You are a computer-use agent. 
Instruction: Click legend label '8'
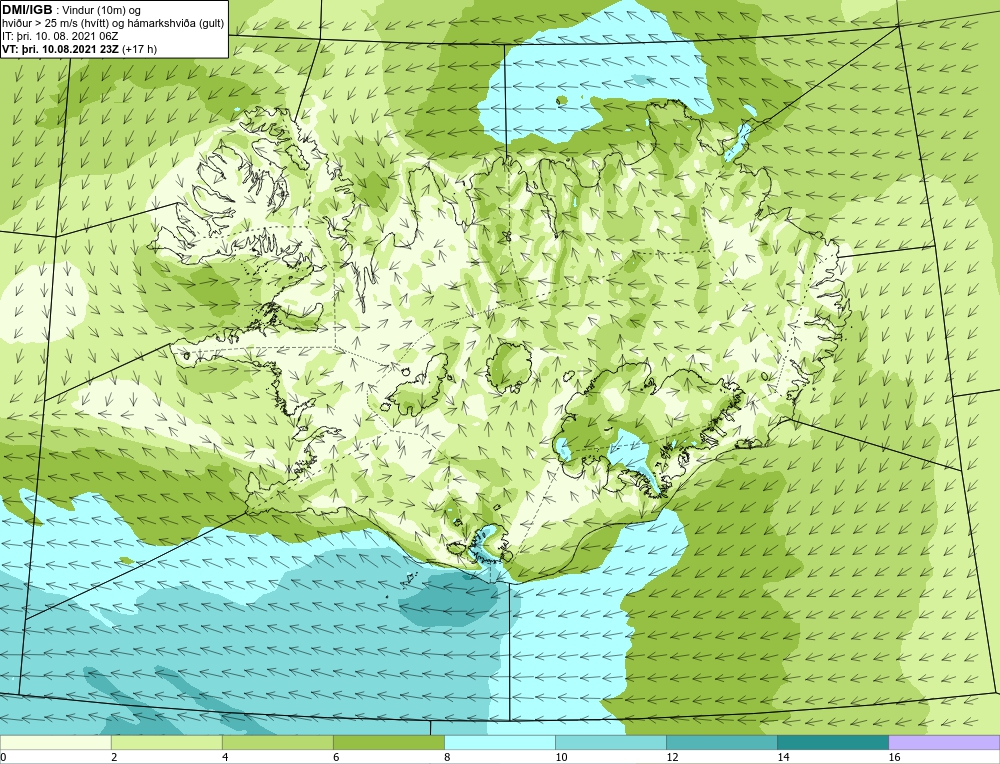pyautogui.click(x=447, y=757)
